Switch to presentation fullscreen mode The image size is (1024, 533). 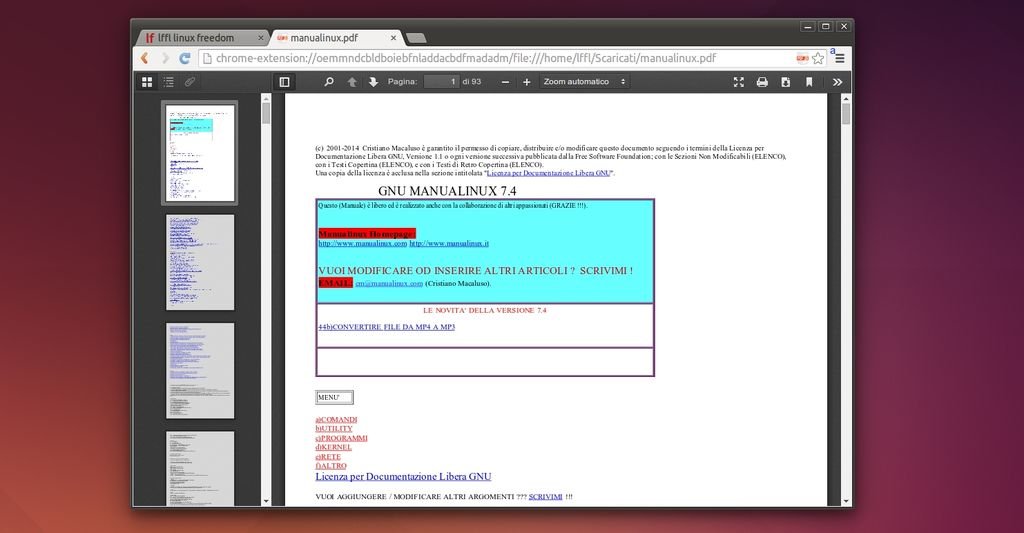click(x=739, y=82)
